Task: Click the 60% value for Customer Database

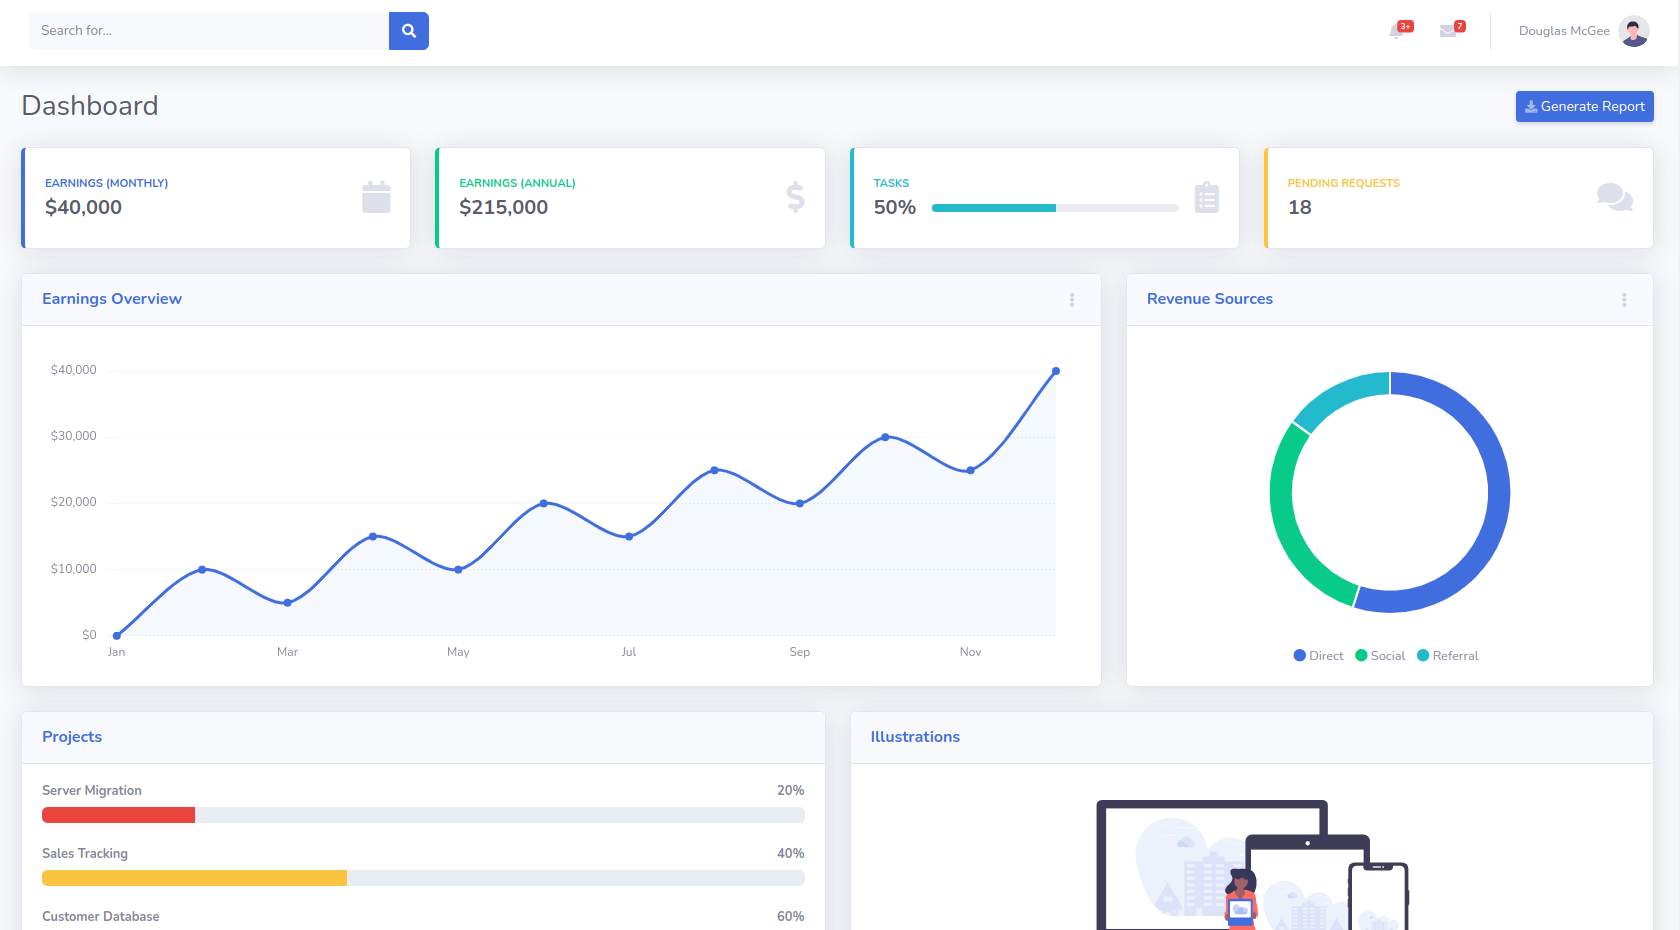Action: click(791, 916)
